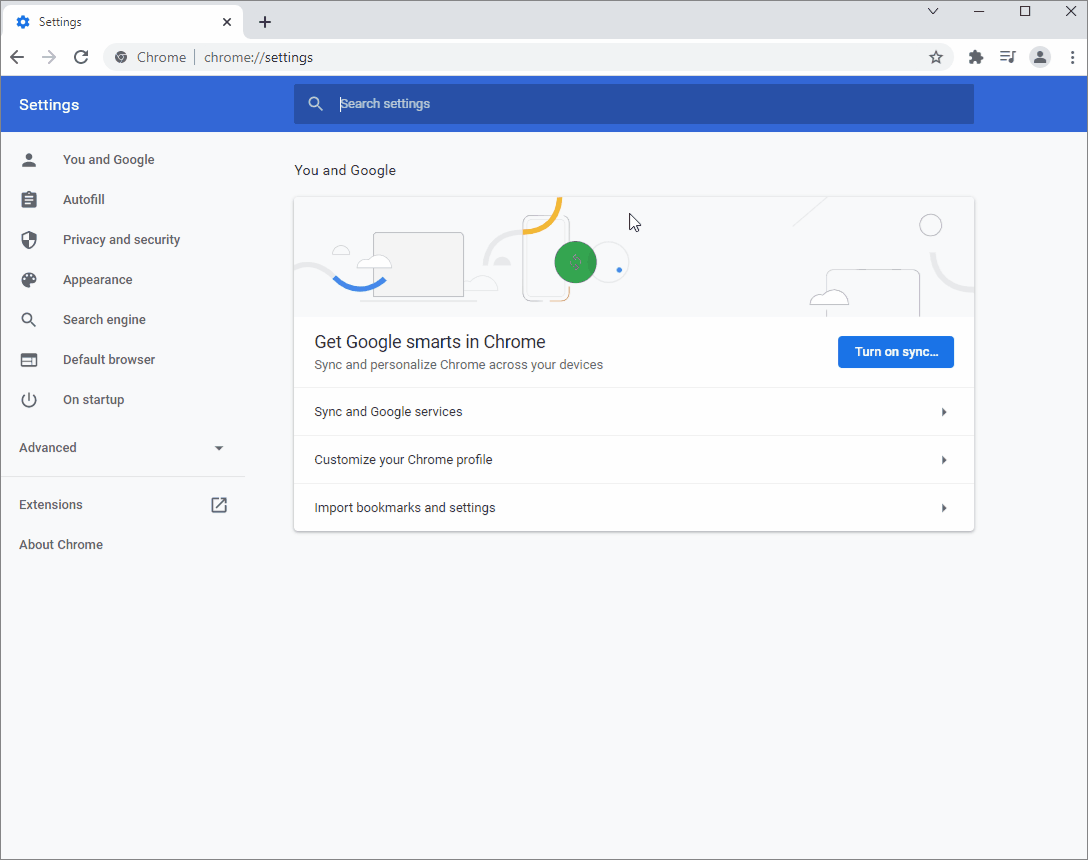This screenshot has height=860, width=1088.
Task: Select Privacy and security section
Action: [123, 239]
